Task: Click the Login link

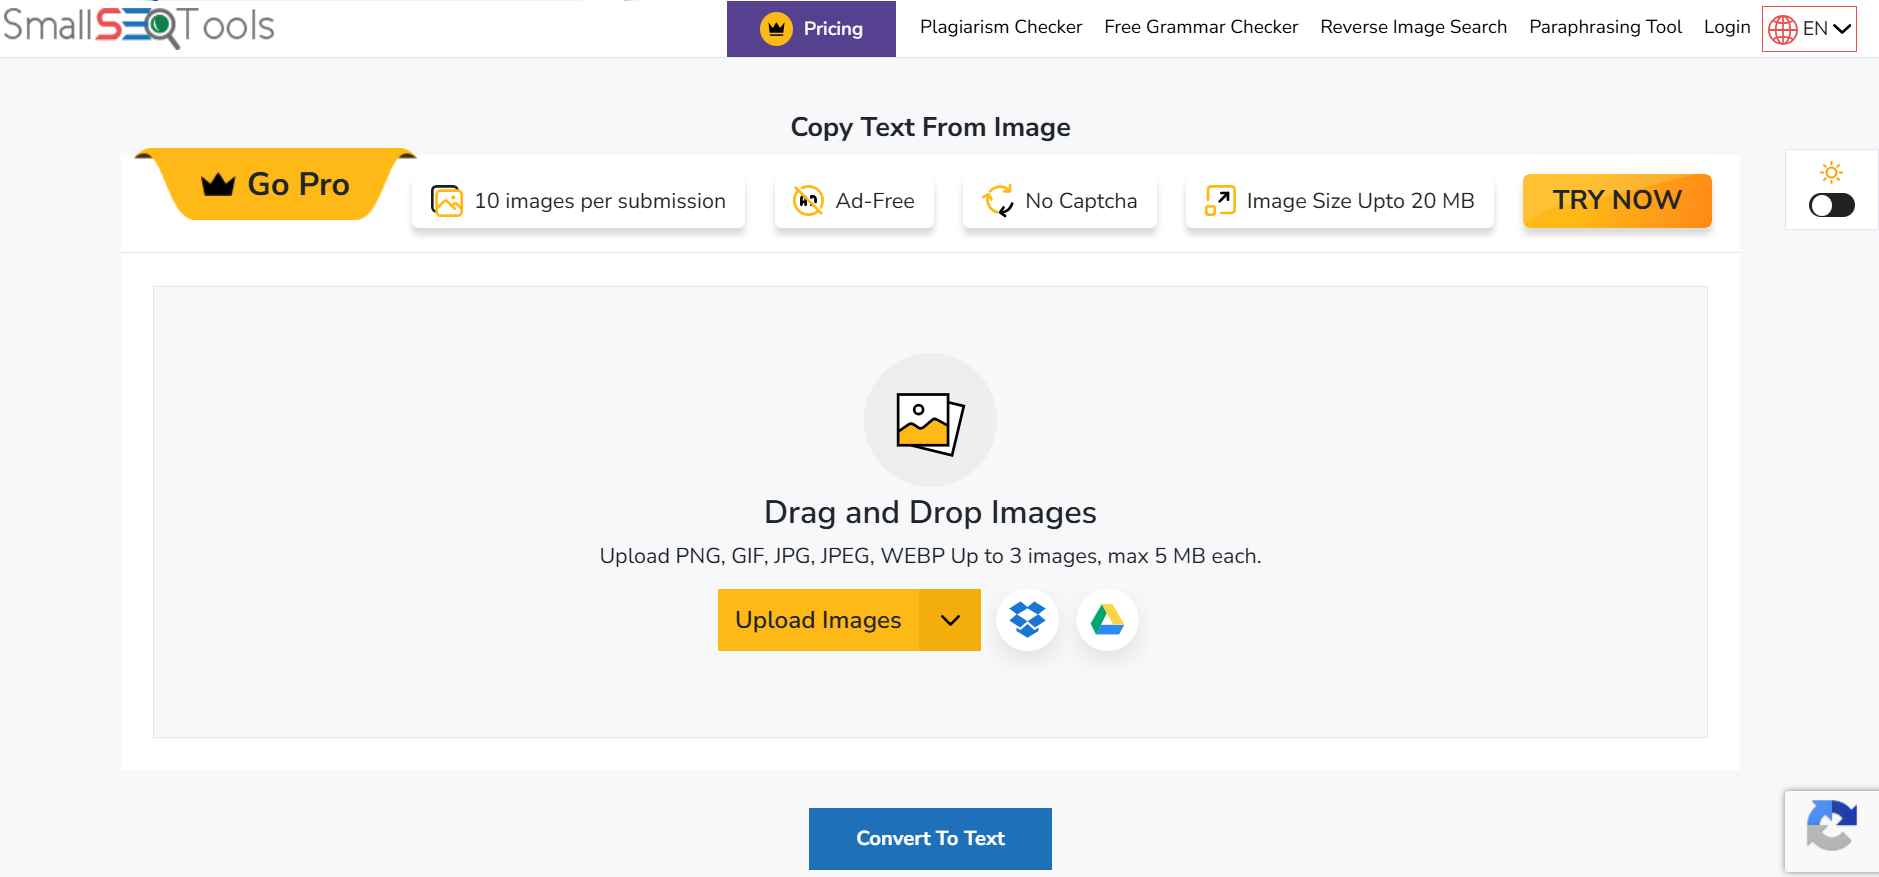Action: tap(1727, 27)
